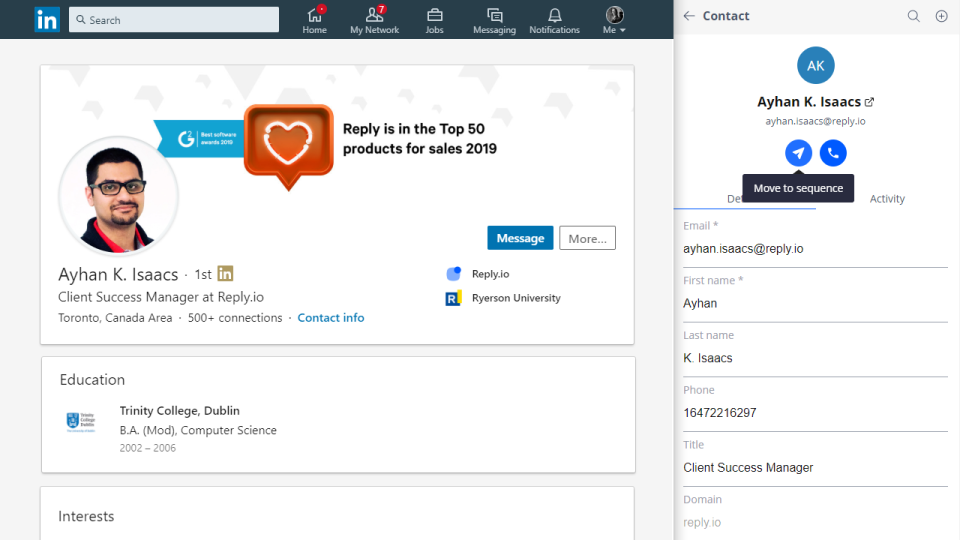Click Ryerson University logo icon
Screen dimensions: 960x540
click(x=454, y=298)
